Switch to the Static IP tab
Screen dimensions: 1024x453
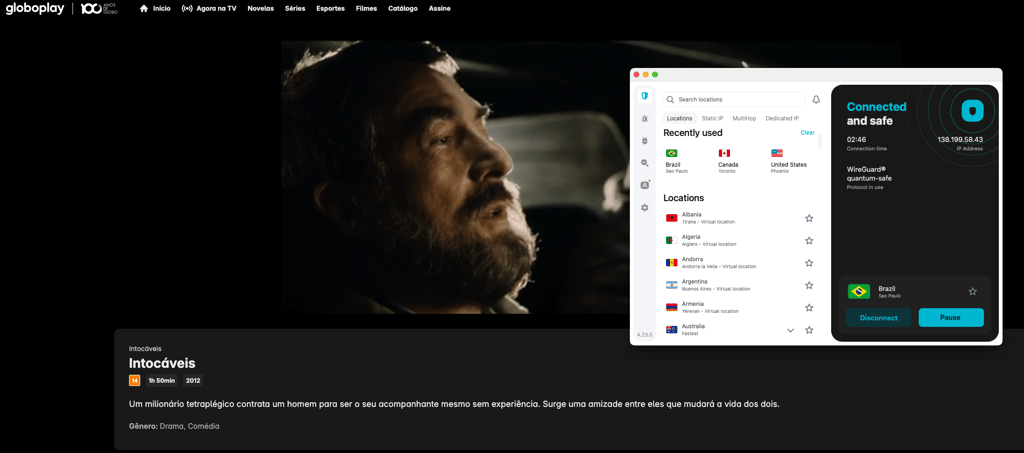[712, 118]
